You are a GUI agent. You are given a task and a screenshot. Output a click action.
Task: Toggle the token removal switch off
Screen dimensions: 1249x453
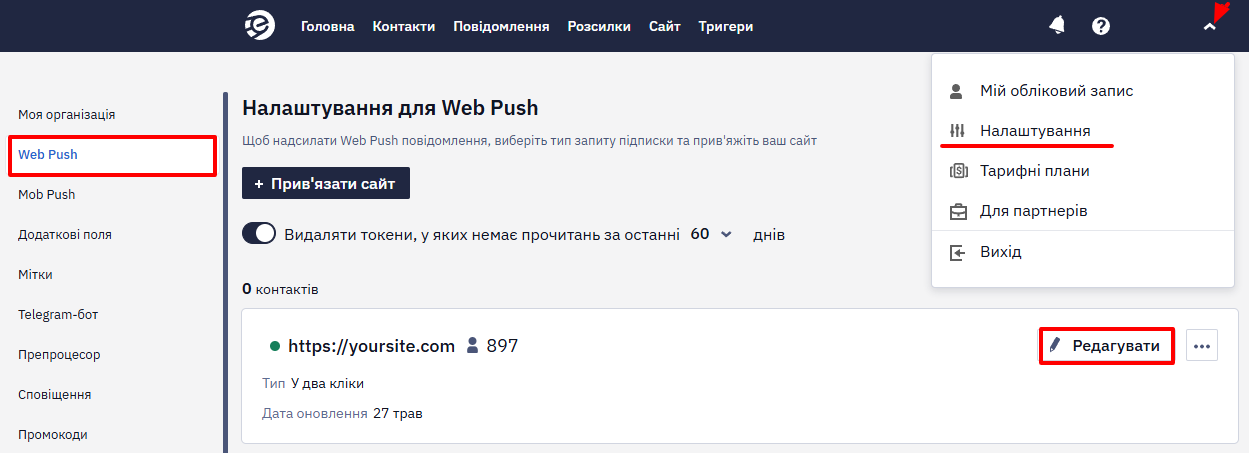coord(259,234)
